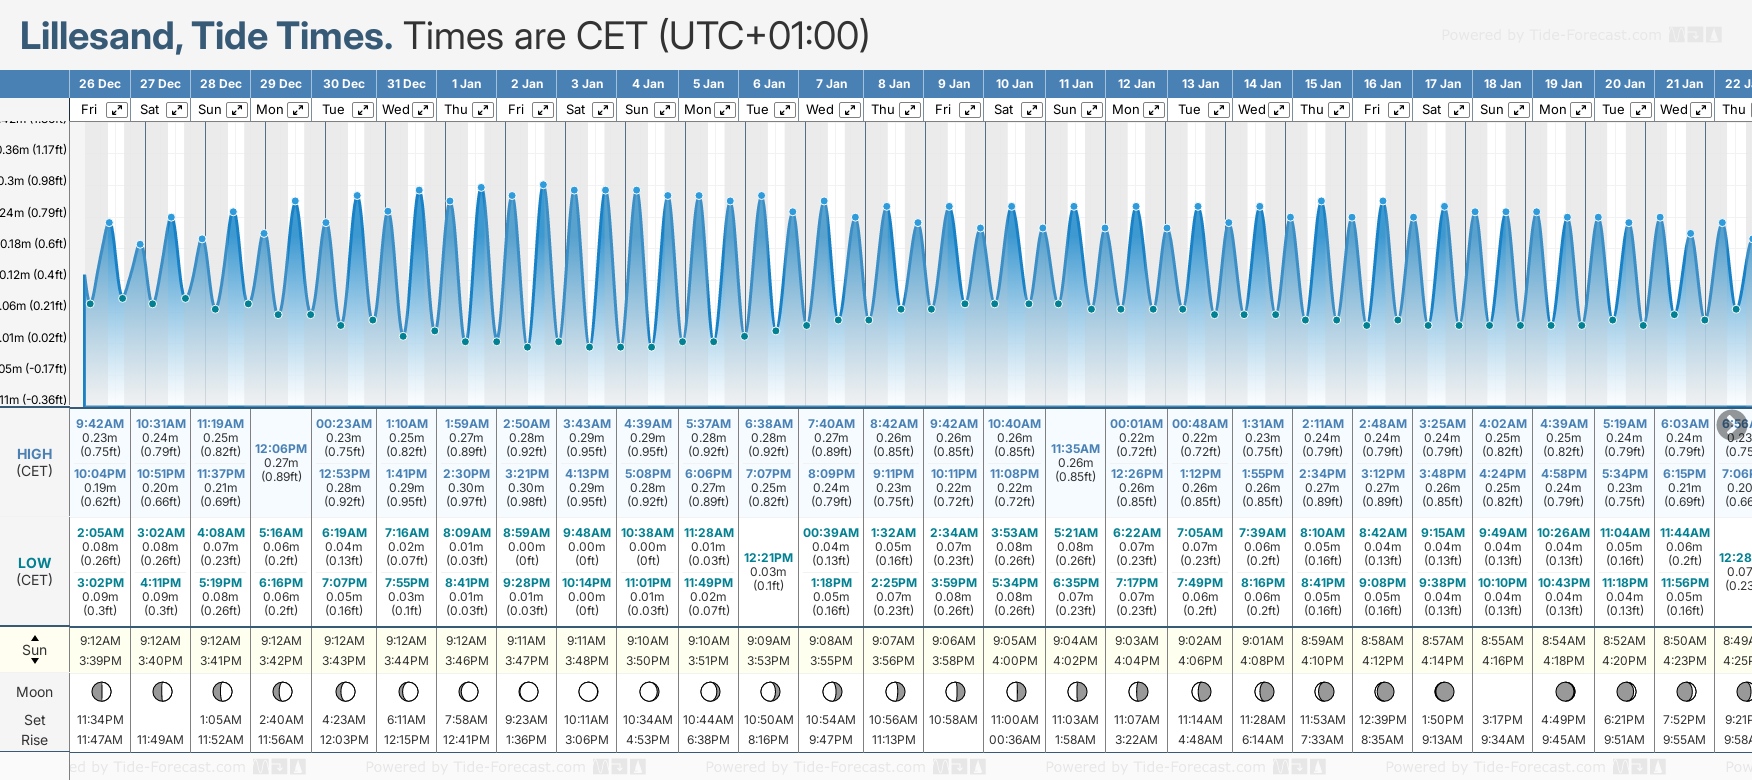Select the 26 Dec date header
The image size is (1752, 780).
[100, 84]
